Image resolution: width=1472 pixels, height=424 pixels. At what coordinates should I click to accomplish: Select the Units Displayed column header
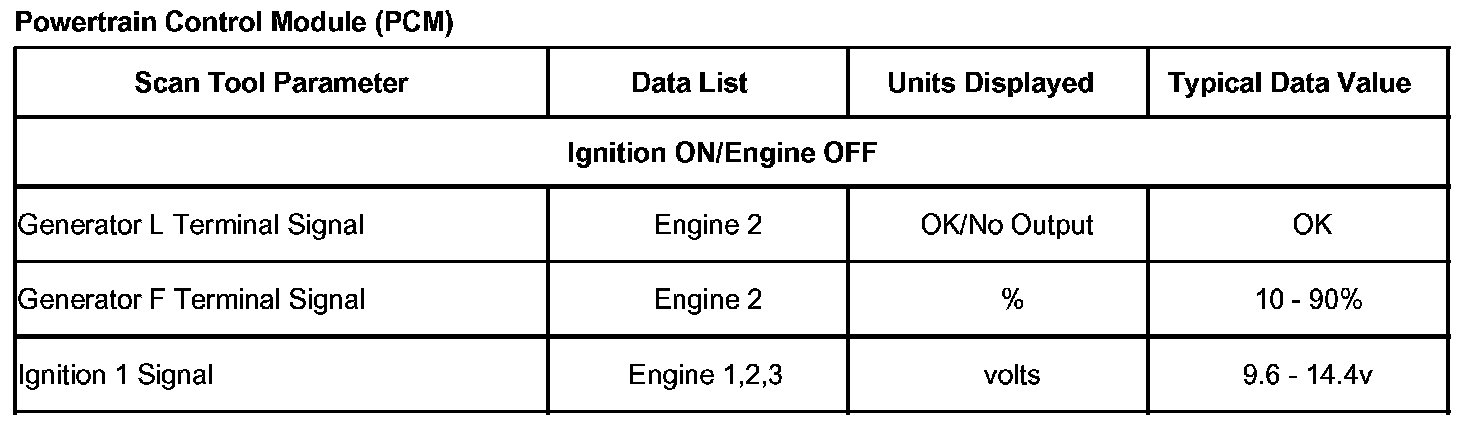click(x=990, y=83)
